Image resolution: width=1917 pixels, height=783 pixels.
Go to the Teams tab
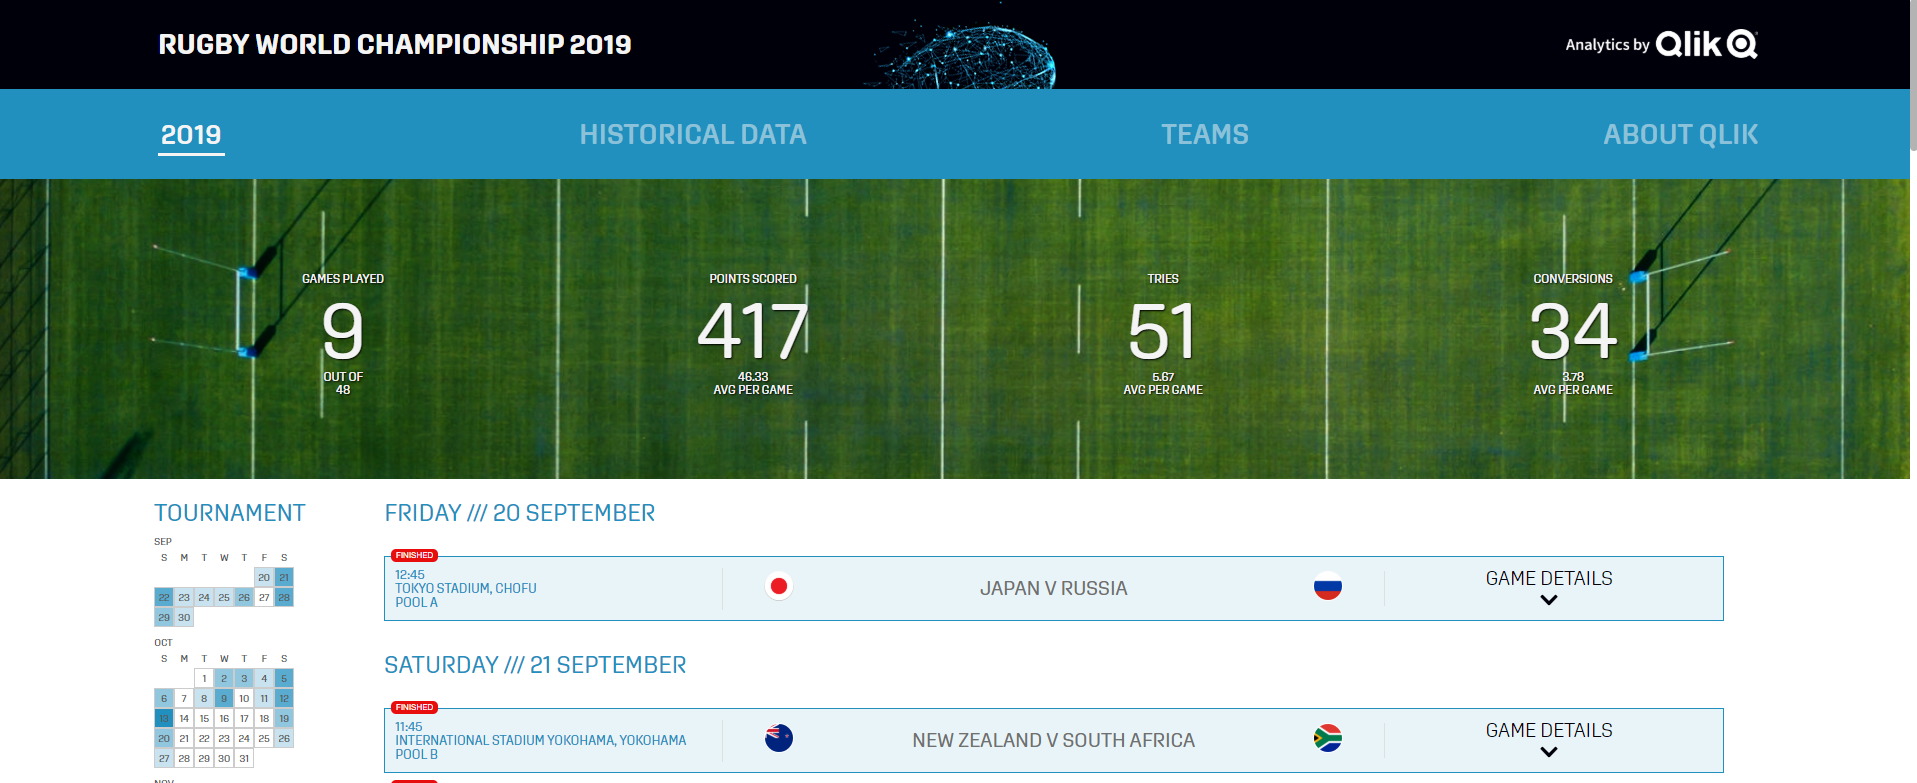[x=1205, y=134]
